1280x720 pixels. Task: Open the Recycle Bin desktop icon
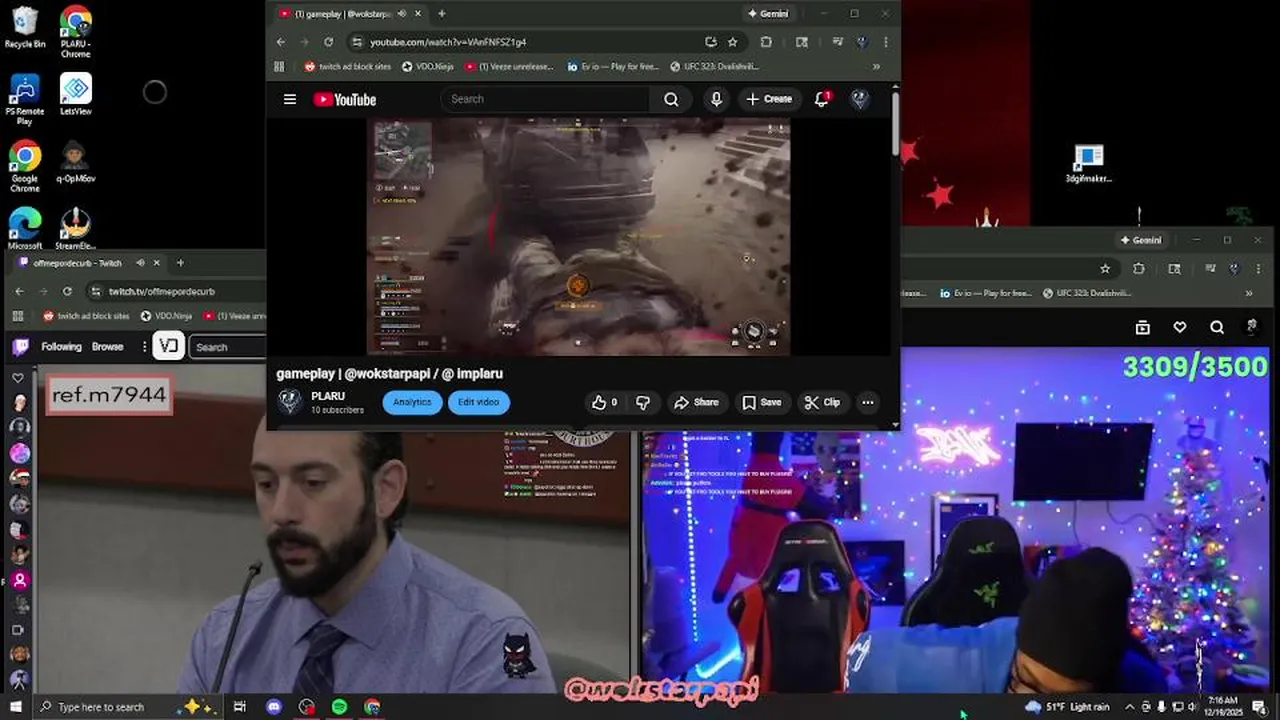pyautogui.click(x=25, y=26)
